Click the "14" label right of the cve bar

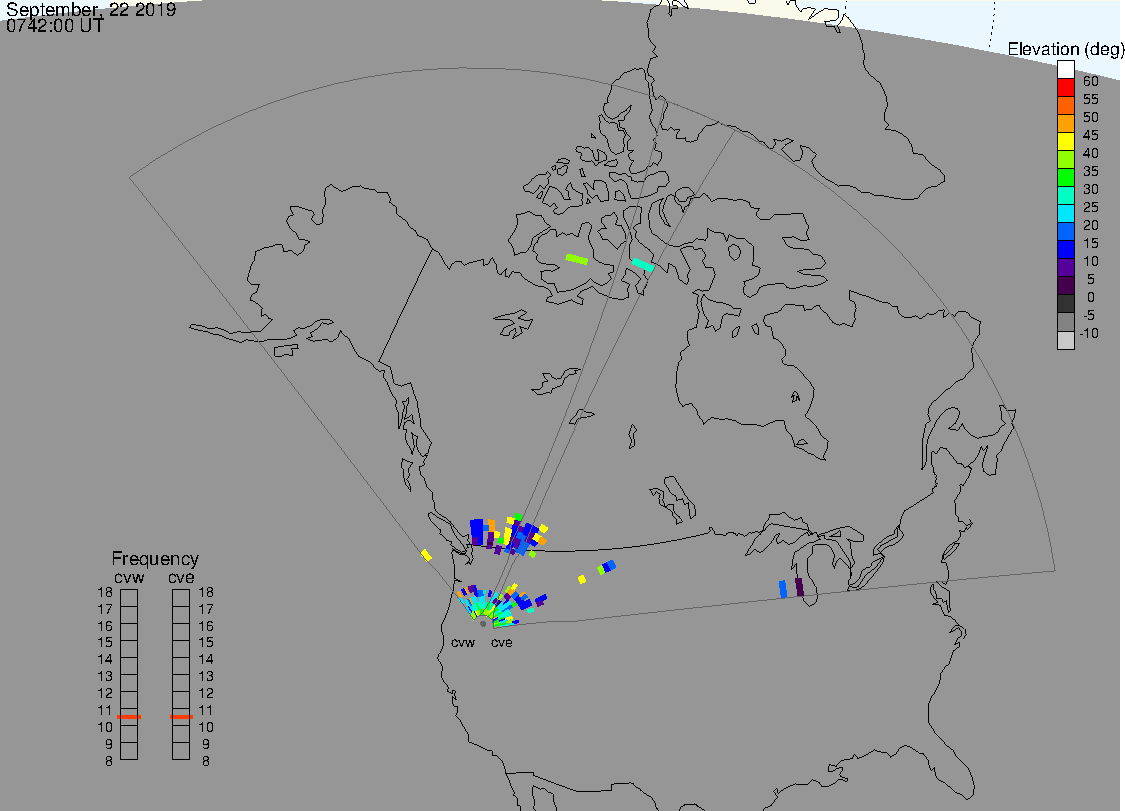[206, 660]
